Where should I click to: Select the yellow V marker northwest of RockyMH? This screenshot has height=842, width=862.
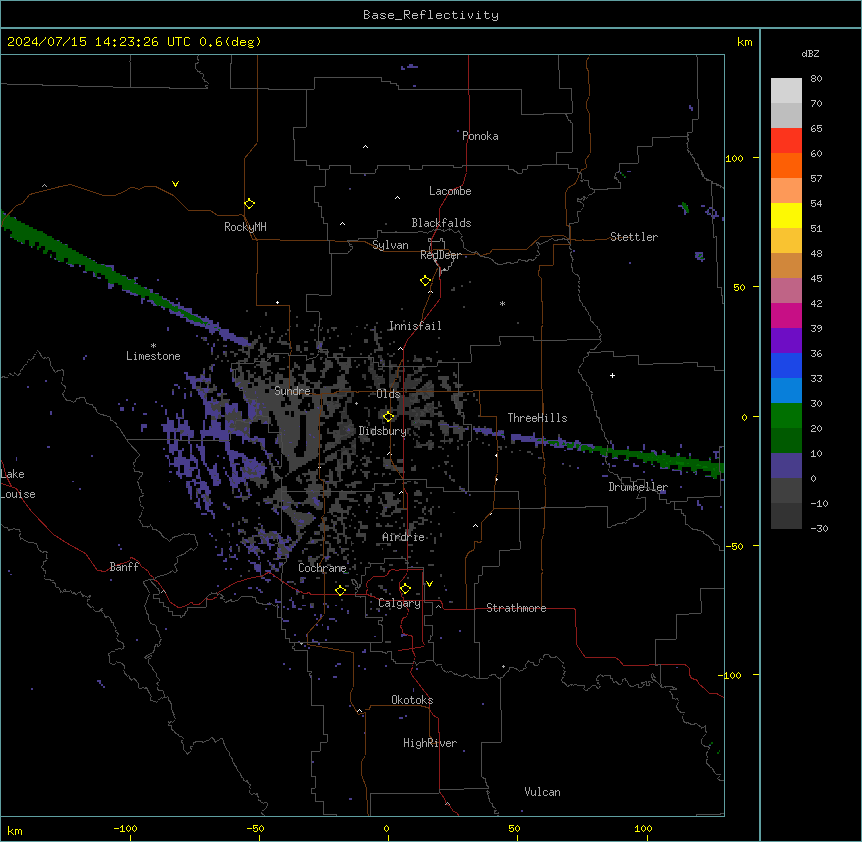click(175, 184)
